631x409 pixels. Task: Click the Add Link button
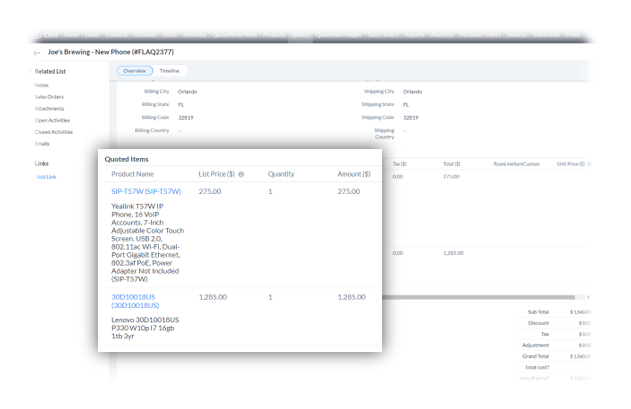(x=46, y=177)
